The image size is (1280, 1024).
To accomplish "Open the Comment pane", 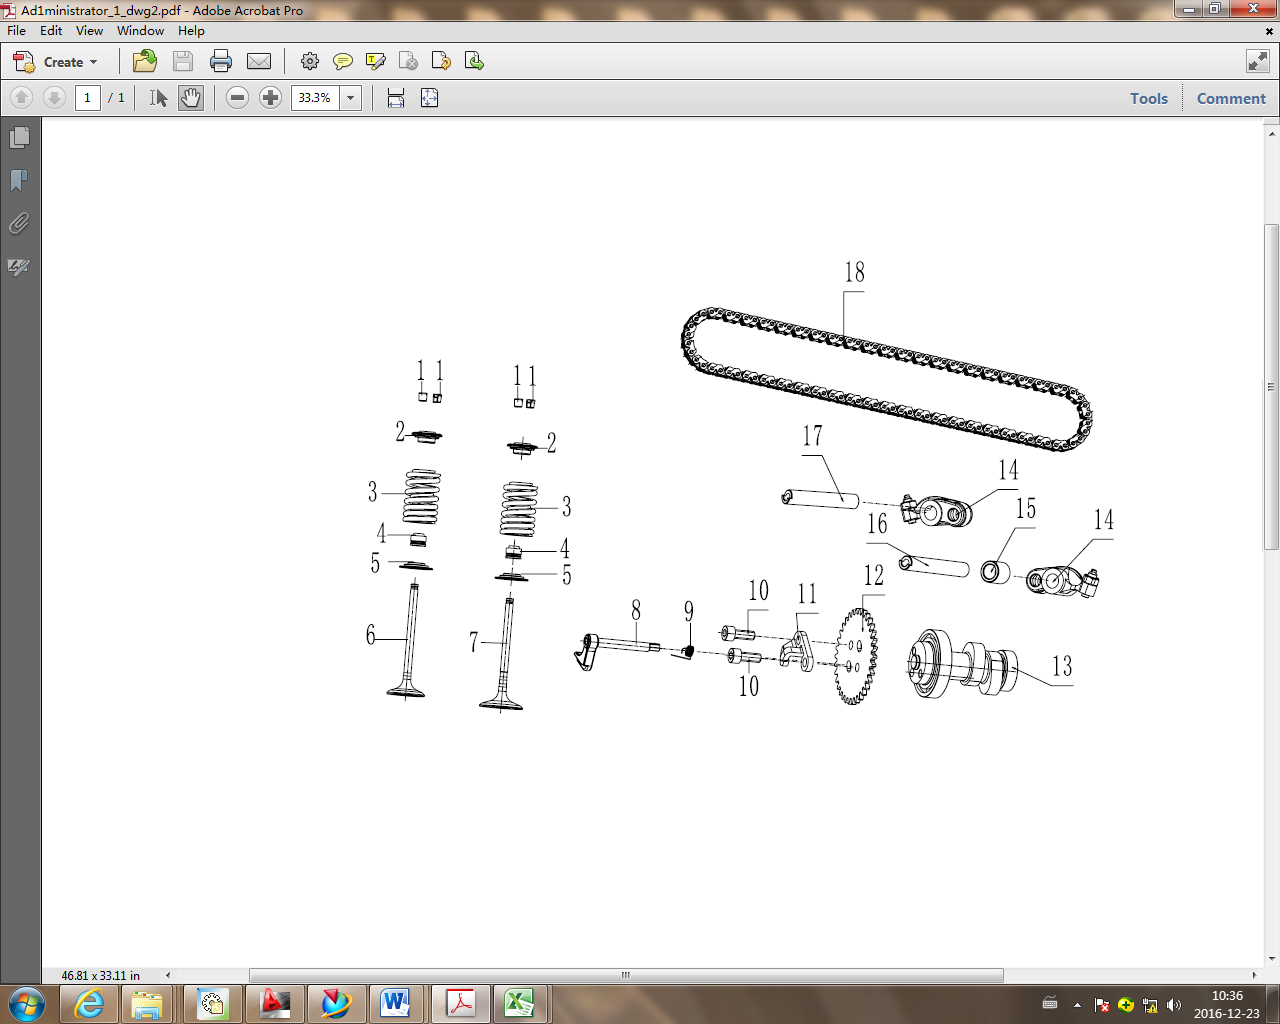I will [1230, 98].
